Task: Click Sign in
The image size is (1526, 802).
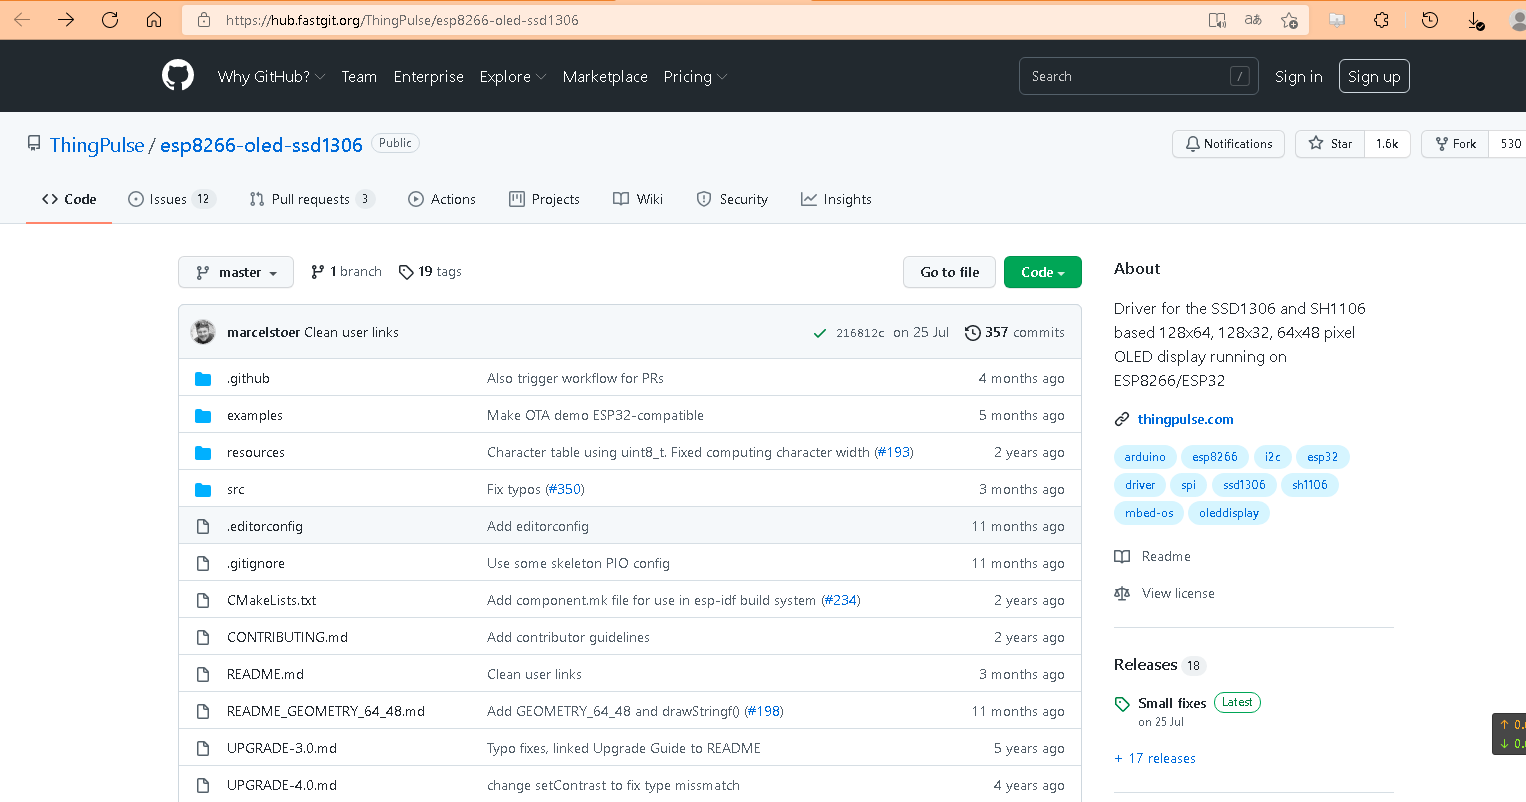Action: 1299,76
